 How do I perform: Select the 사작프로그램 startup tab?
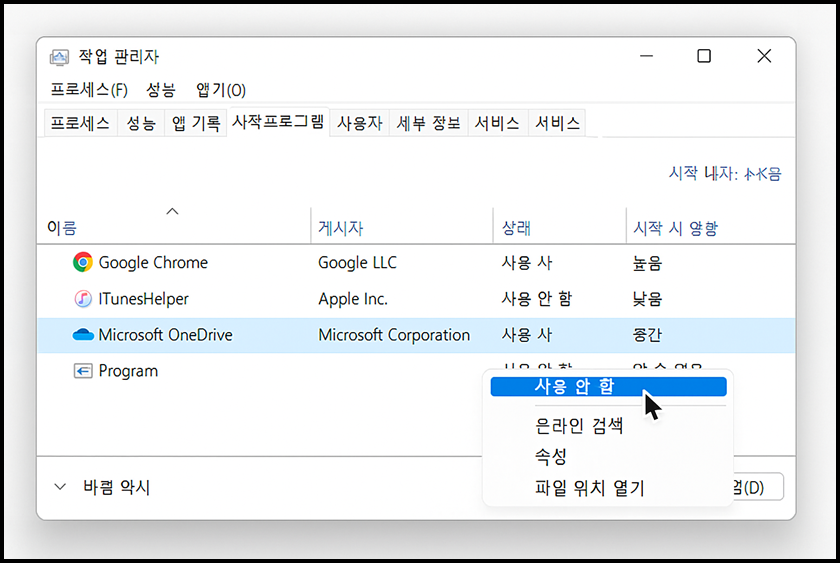[278, 122]
